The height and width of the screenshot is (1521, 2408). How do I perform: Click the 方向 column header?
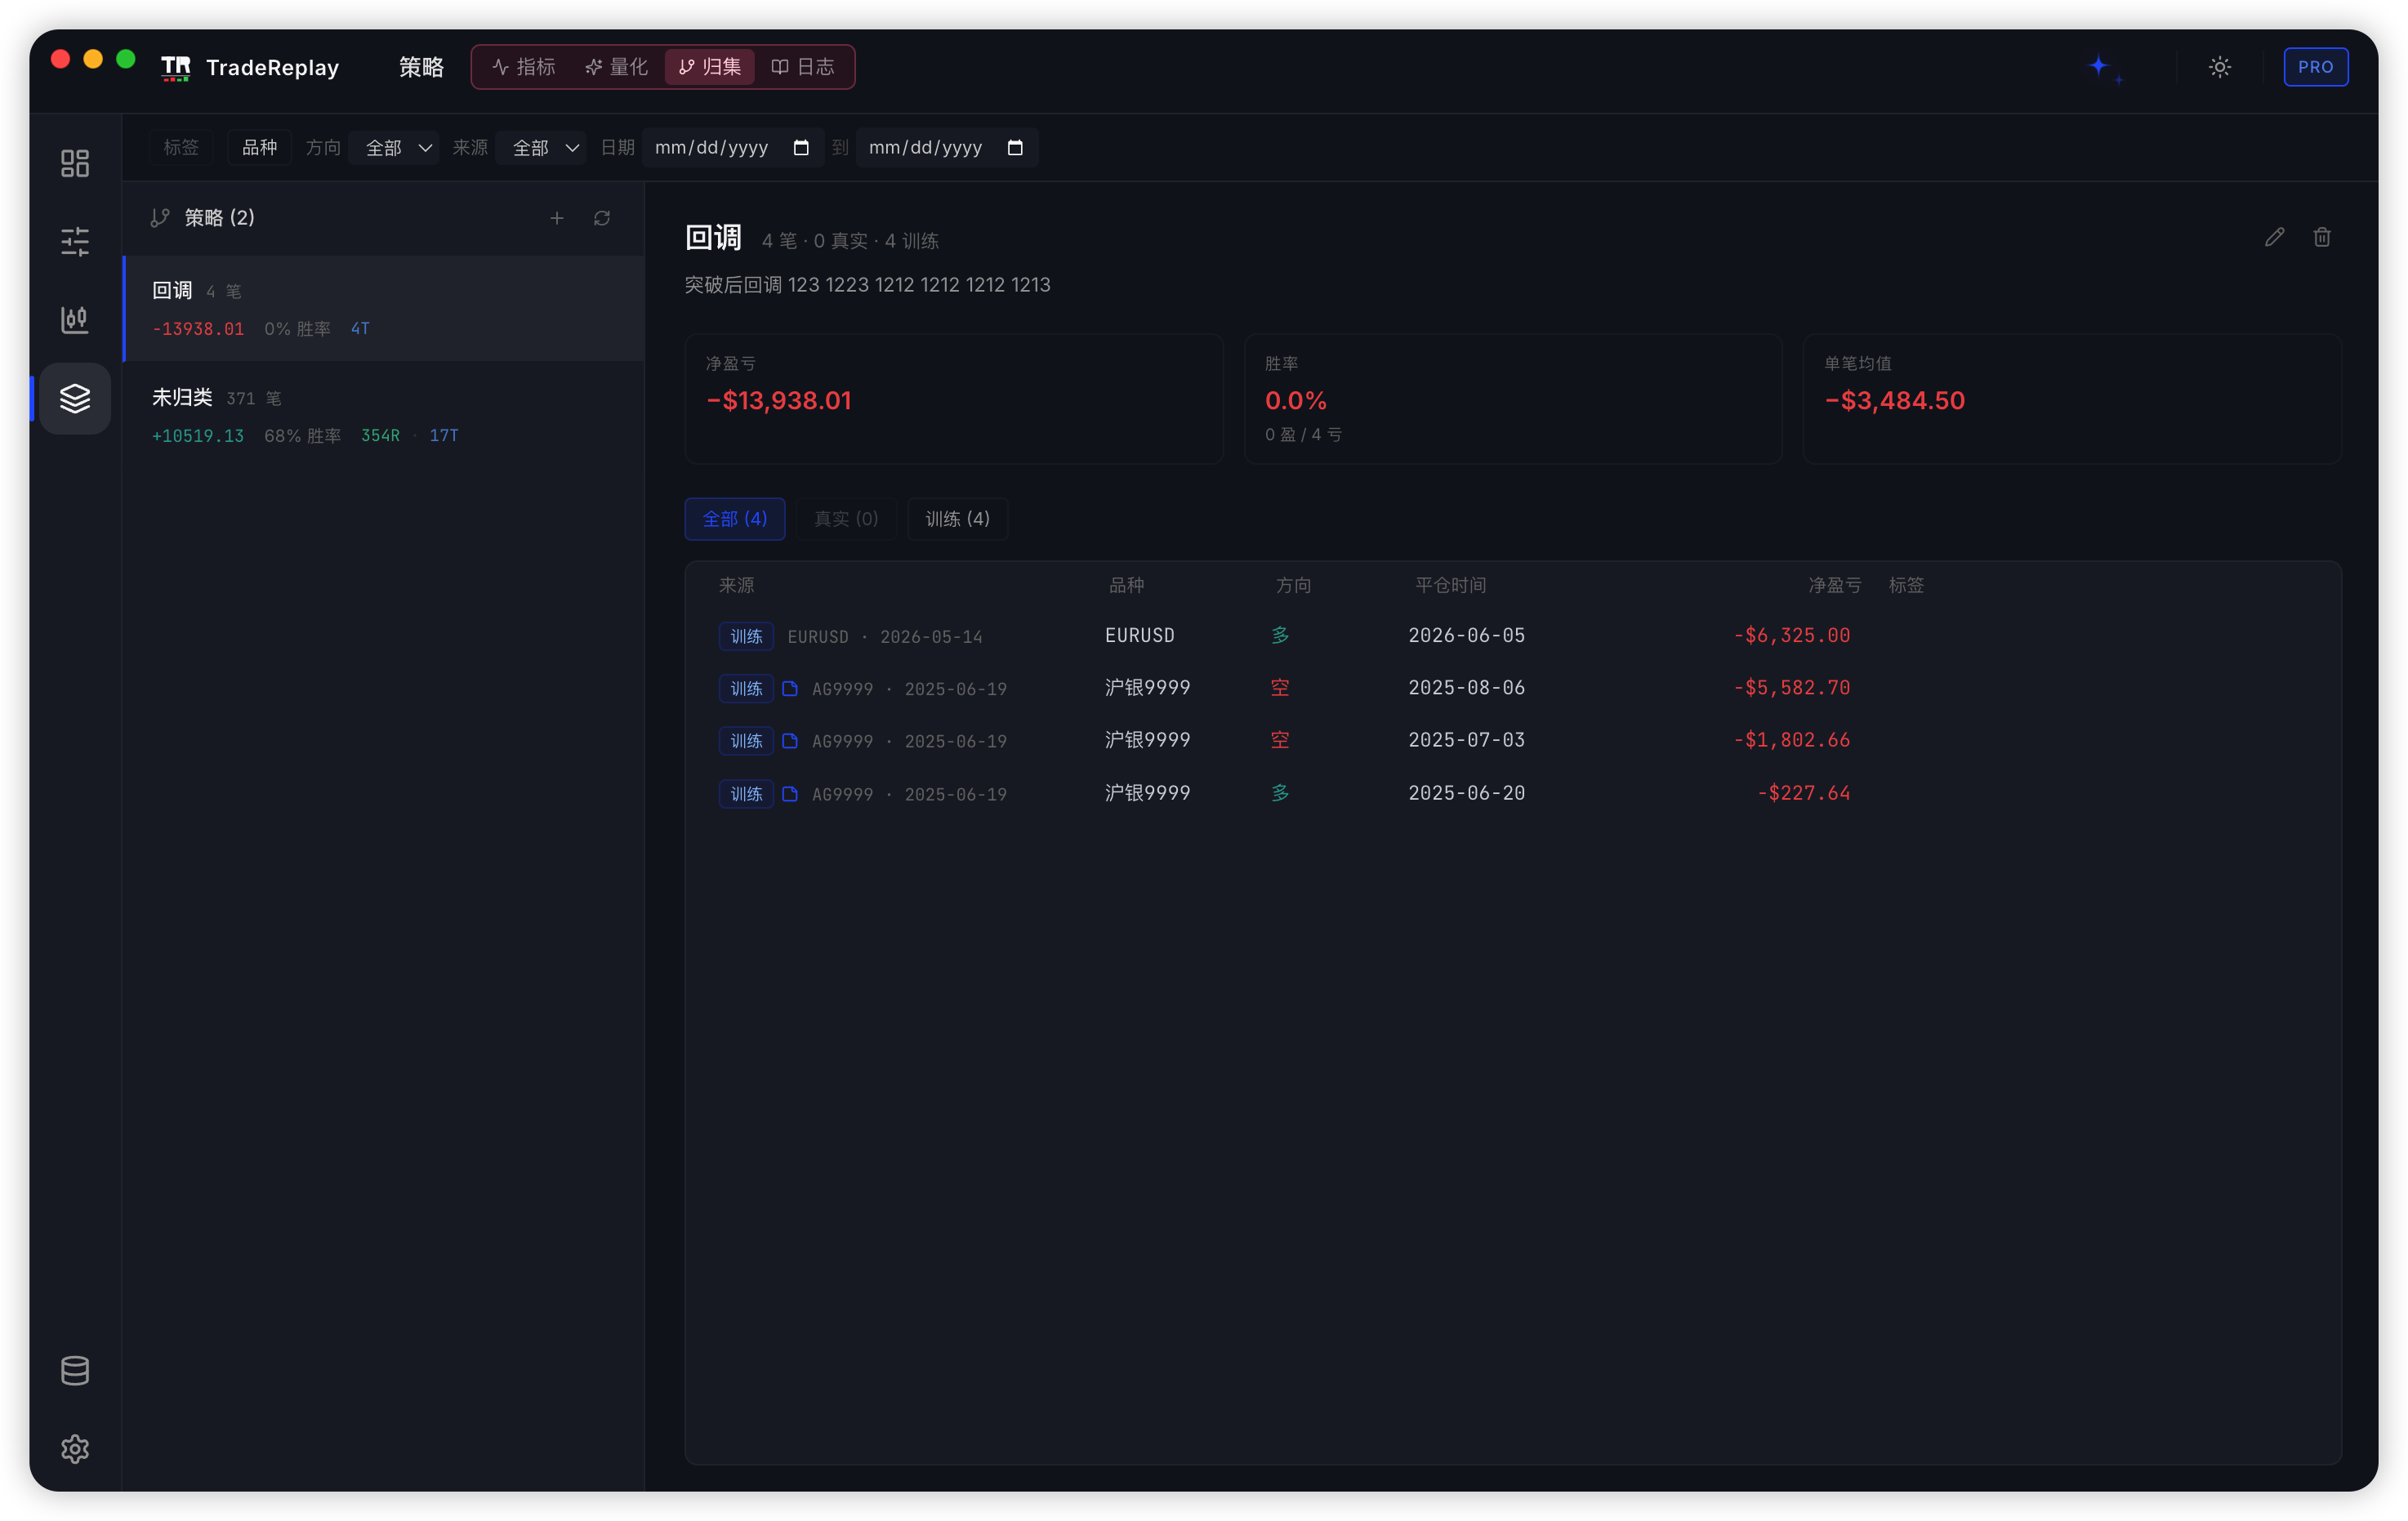(1293, 585)
